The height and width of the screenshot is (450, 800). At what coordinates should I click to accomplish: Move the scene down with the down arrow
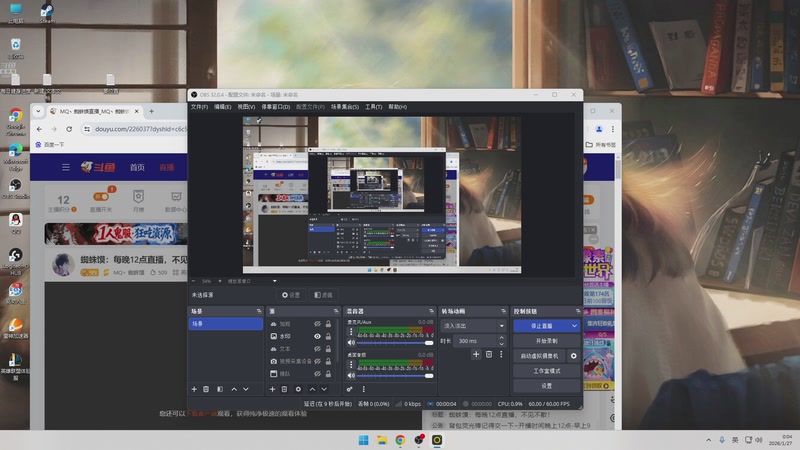(x=246, y=389)
